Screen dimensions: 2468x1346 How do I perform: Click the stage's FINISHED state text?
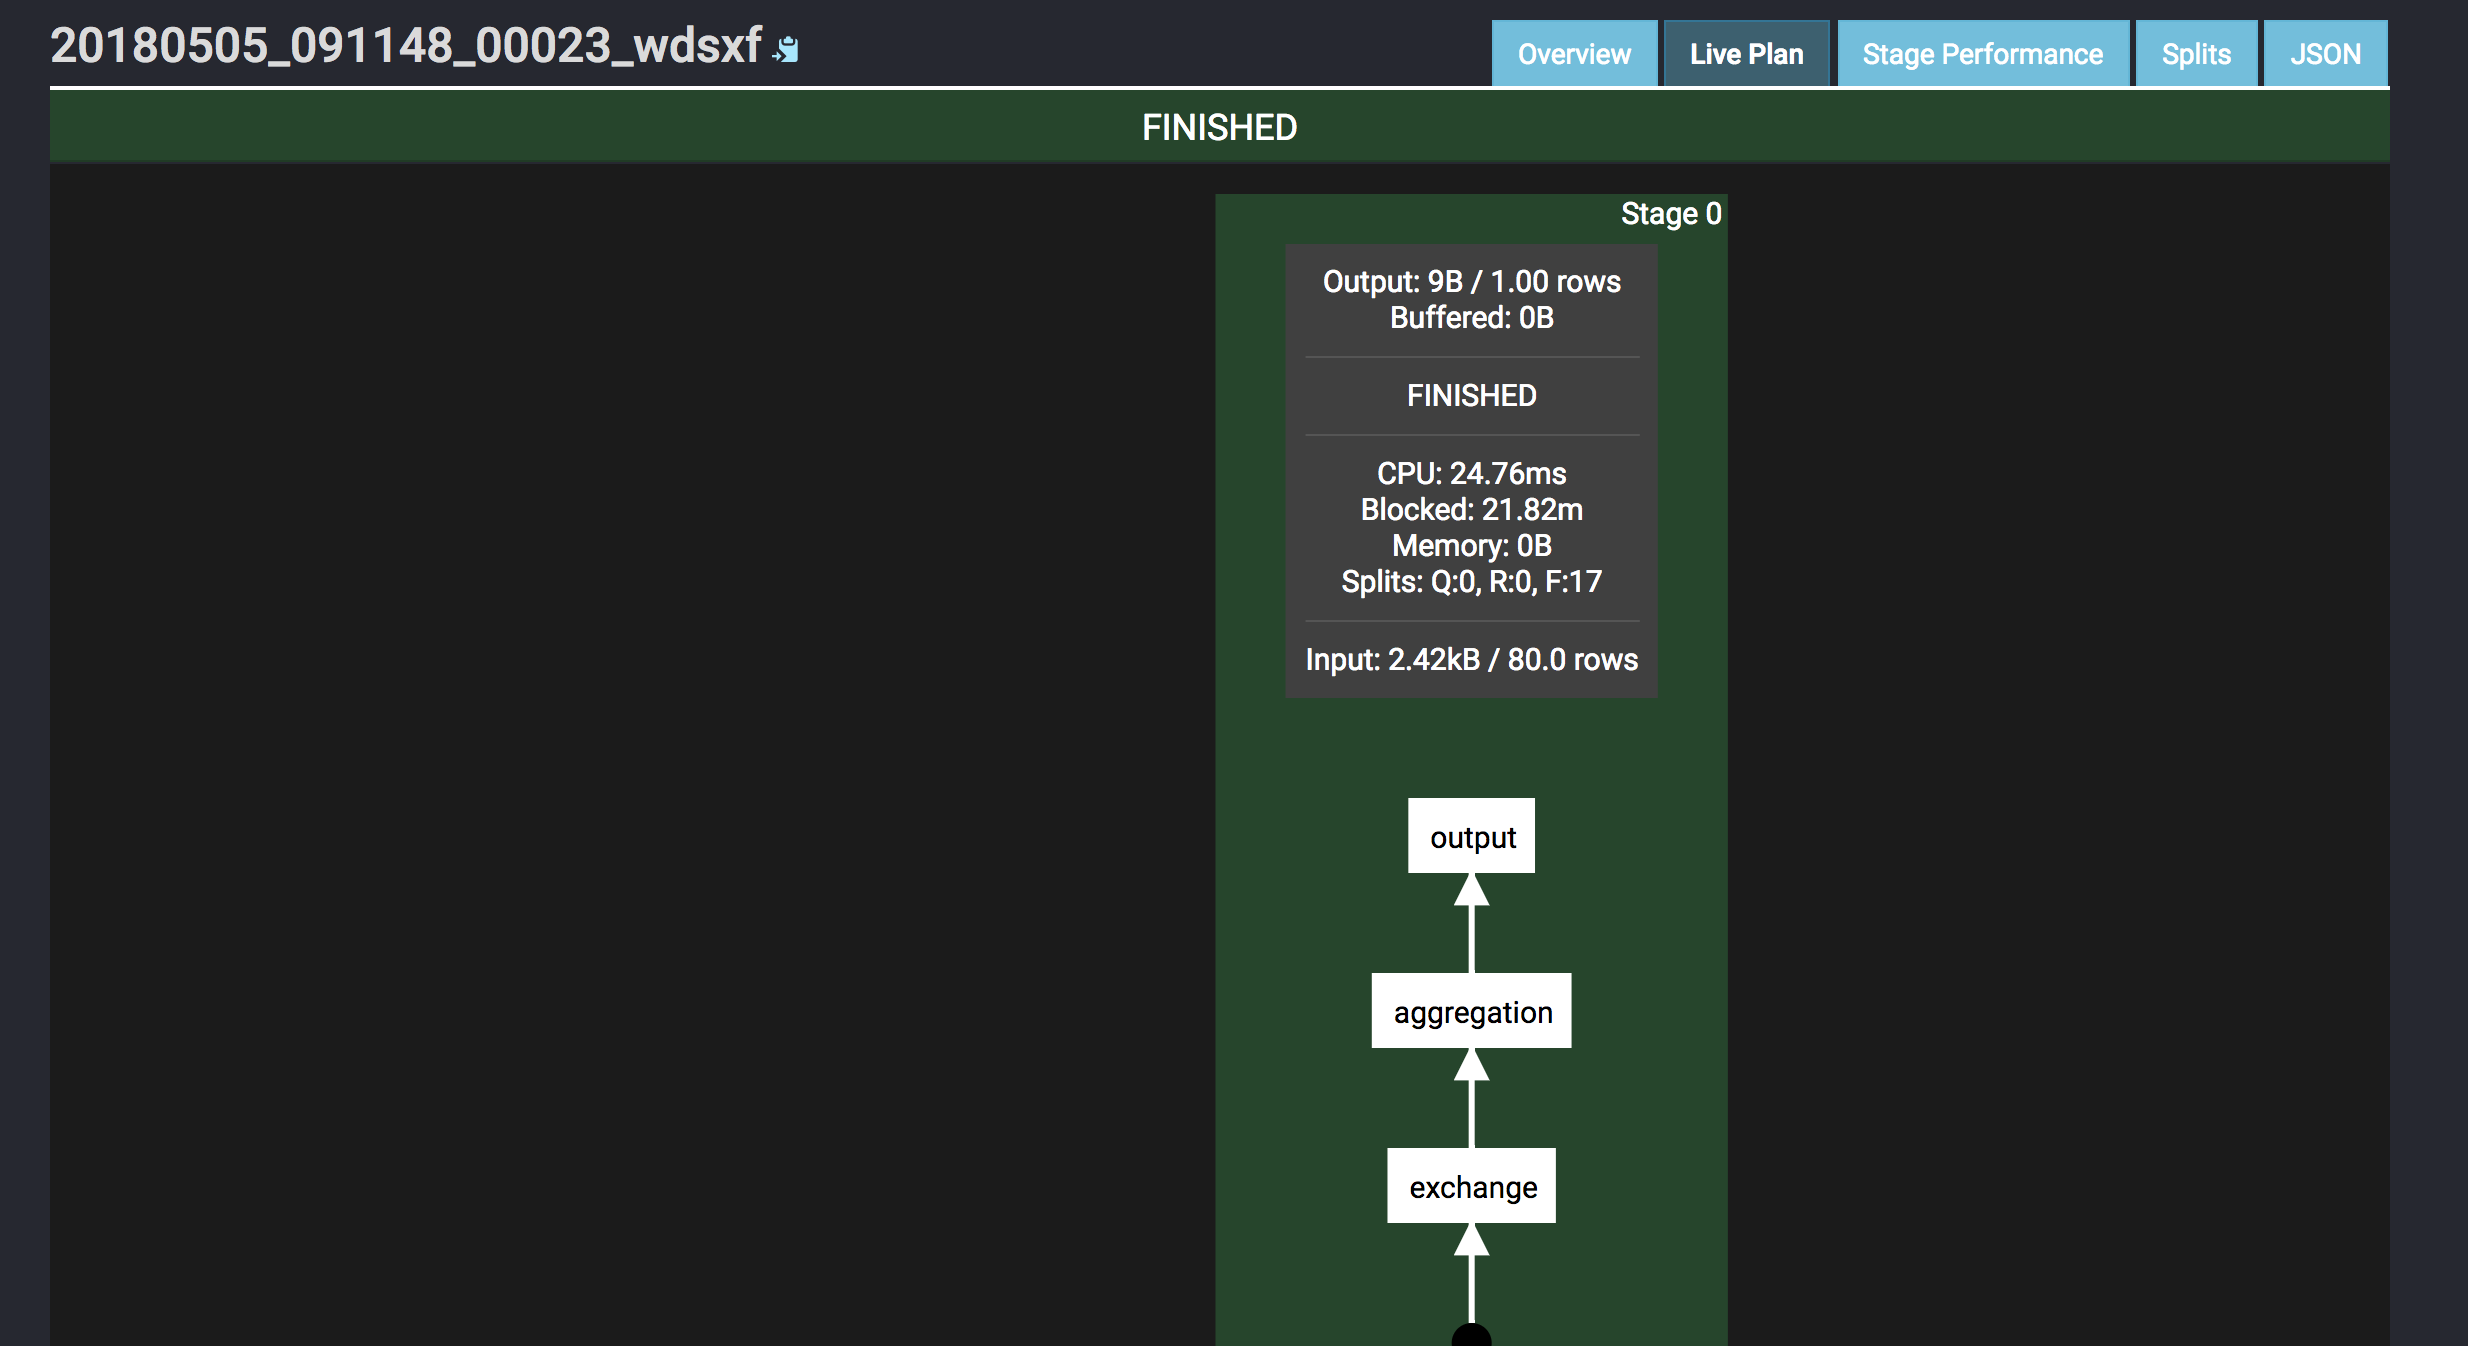(1471, 396)
